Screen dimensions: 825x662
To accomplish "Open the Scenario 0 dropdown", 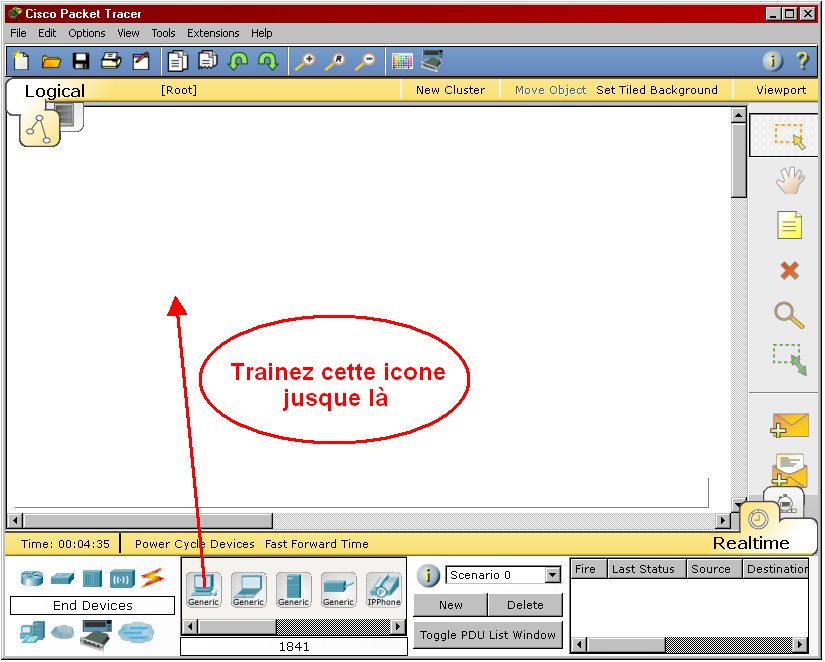I will [552, 575].
